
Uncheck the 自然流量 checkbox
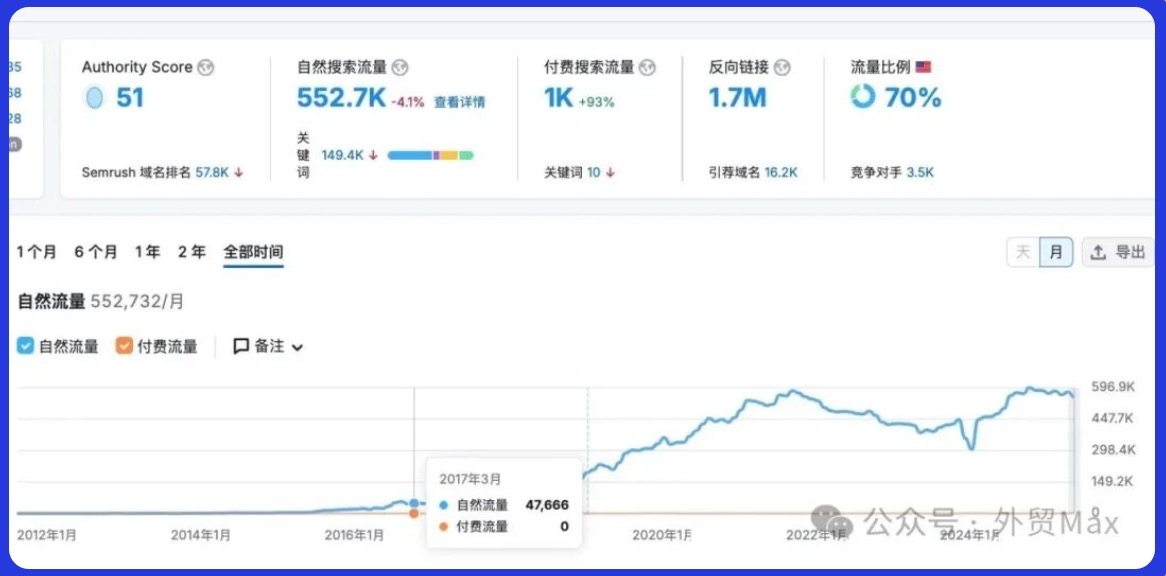point(26,347)
